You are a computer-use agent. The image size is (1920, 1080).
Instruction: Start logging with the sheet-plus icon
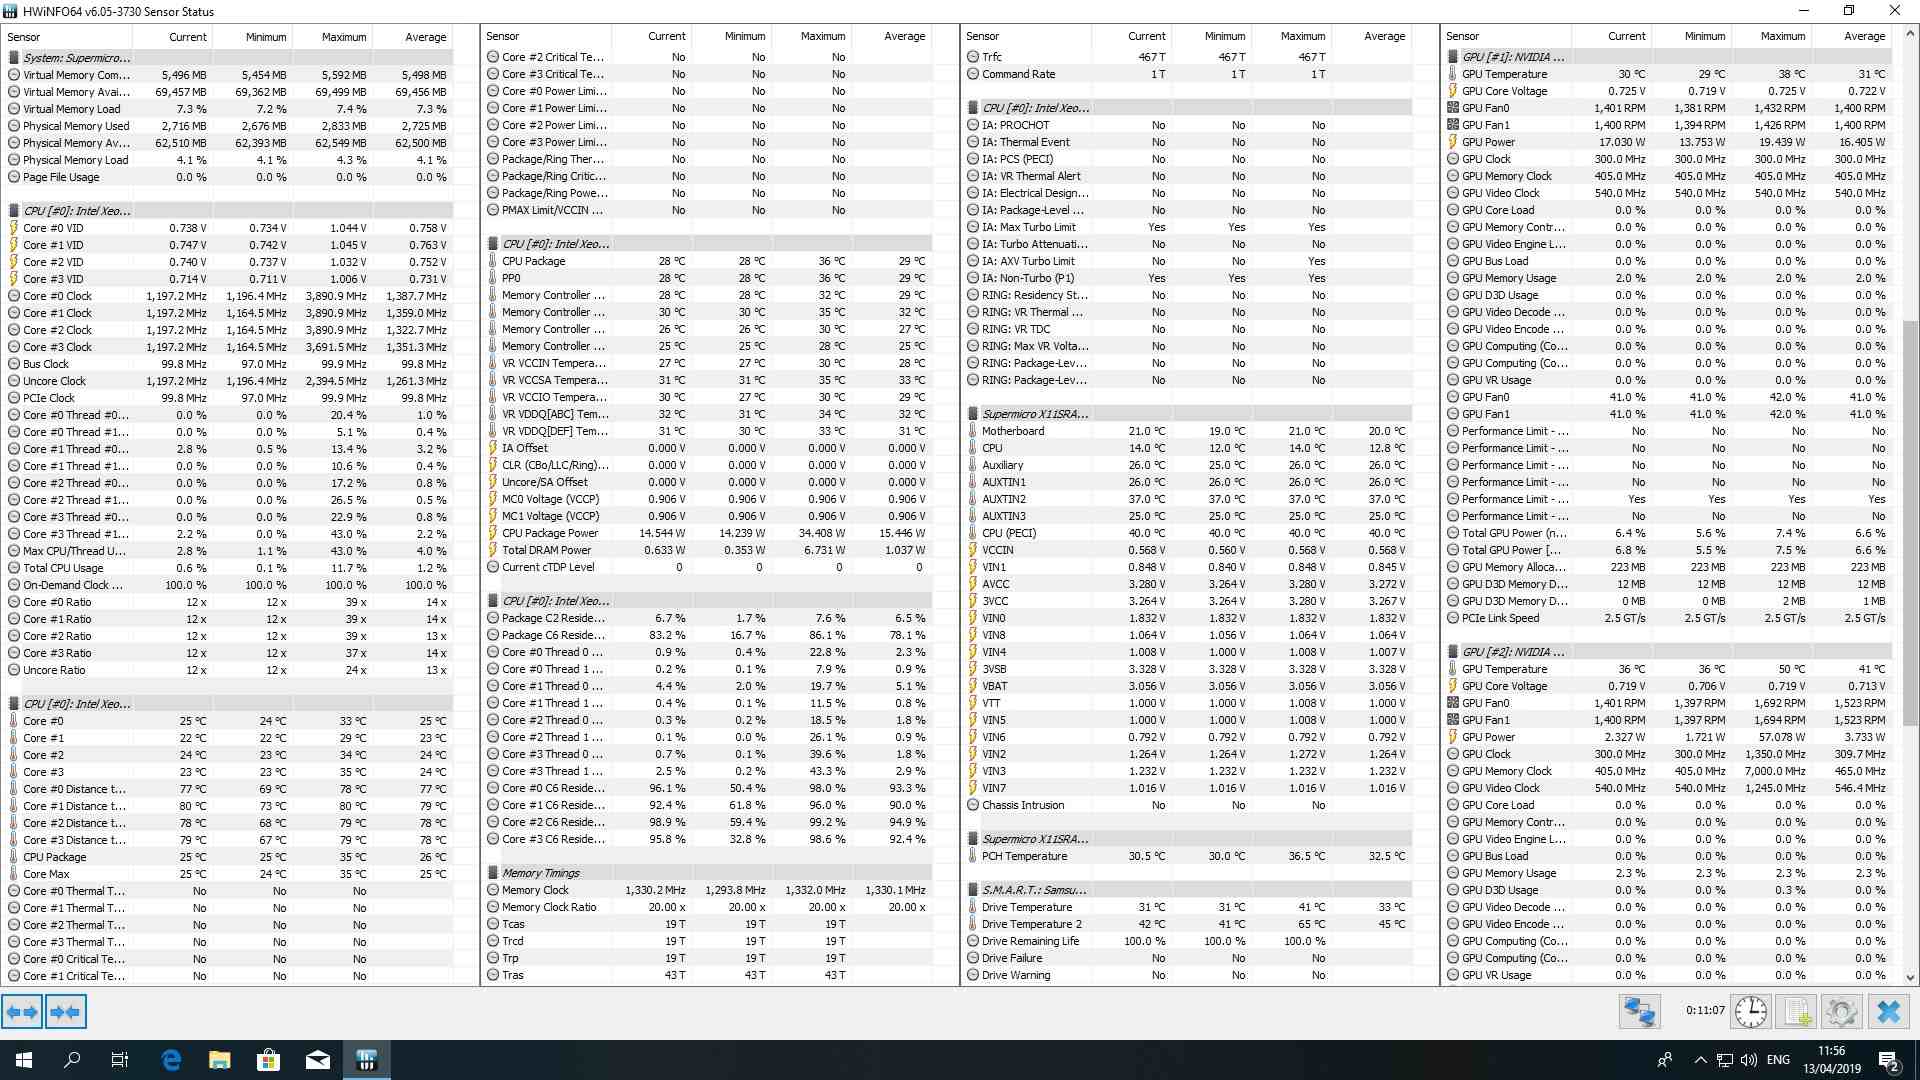[1797, 1012]
